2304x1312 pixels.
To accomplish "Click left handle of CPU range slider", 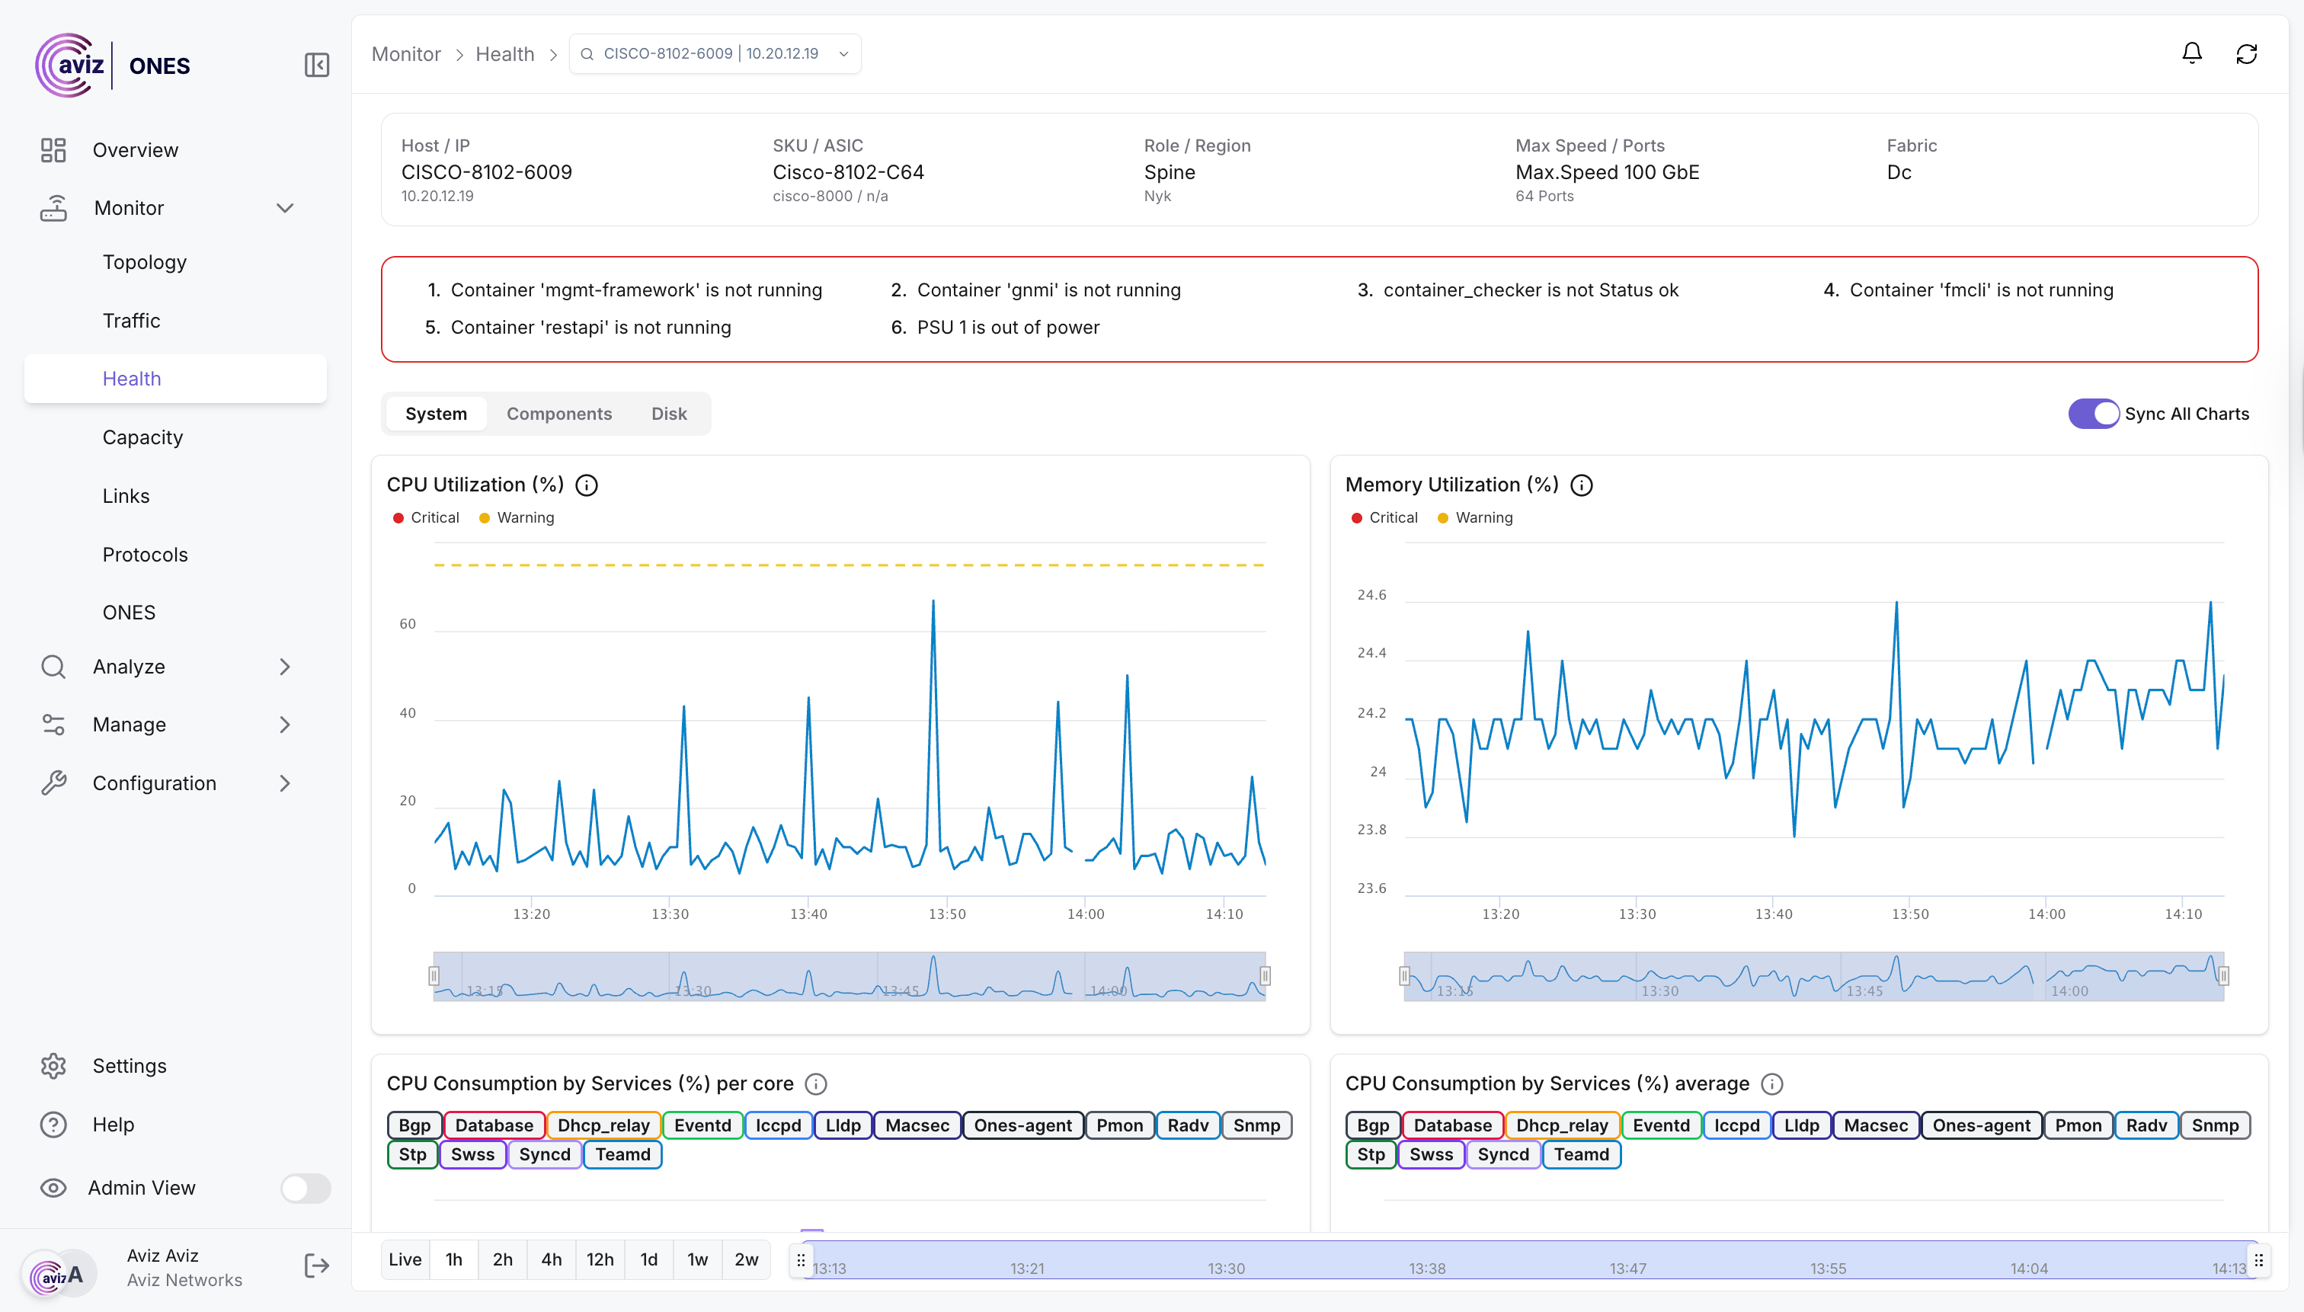I will click(x=434, y=976).
